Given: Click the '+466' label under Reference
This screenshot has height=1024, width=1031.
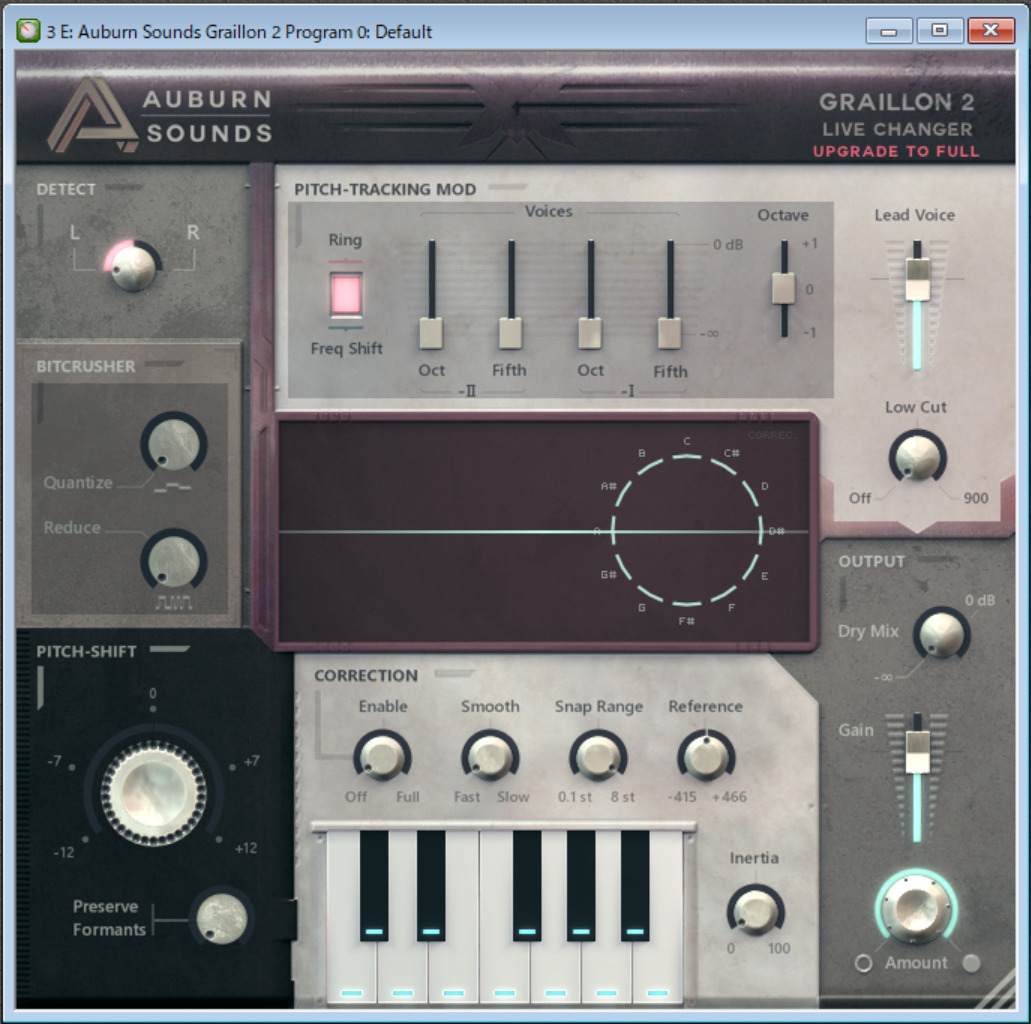Looking at the screenshot, I should 729,796.
